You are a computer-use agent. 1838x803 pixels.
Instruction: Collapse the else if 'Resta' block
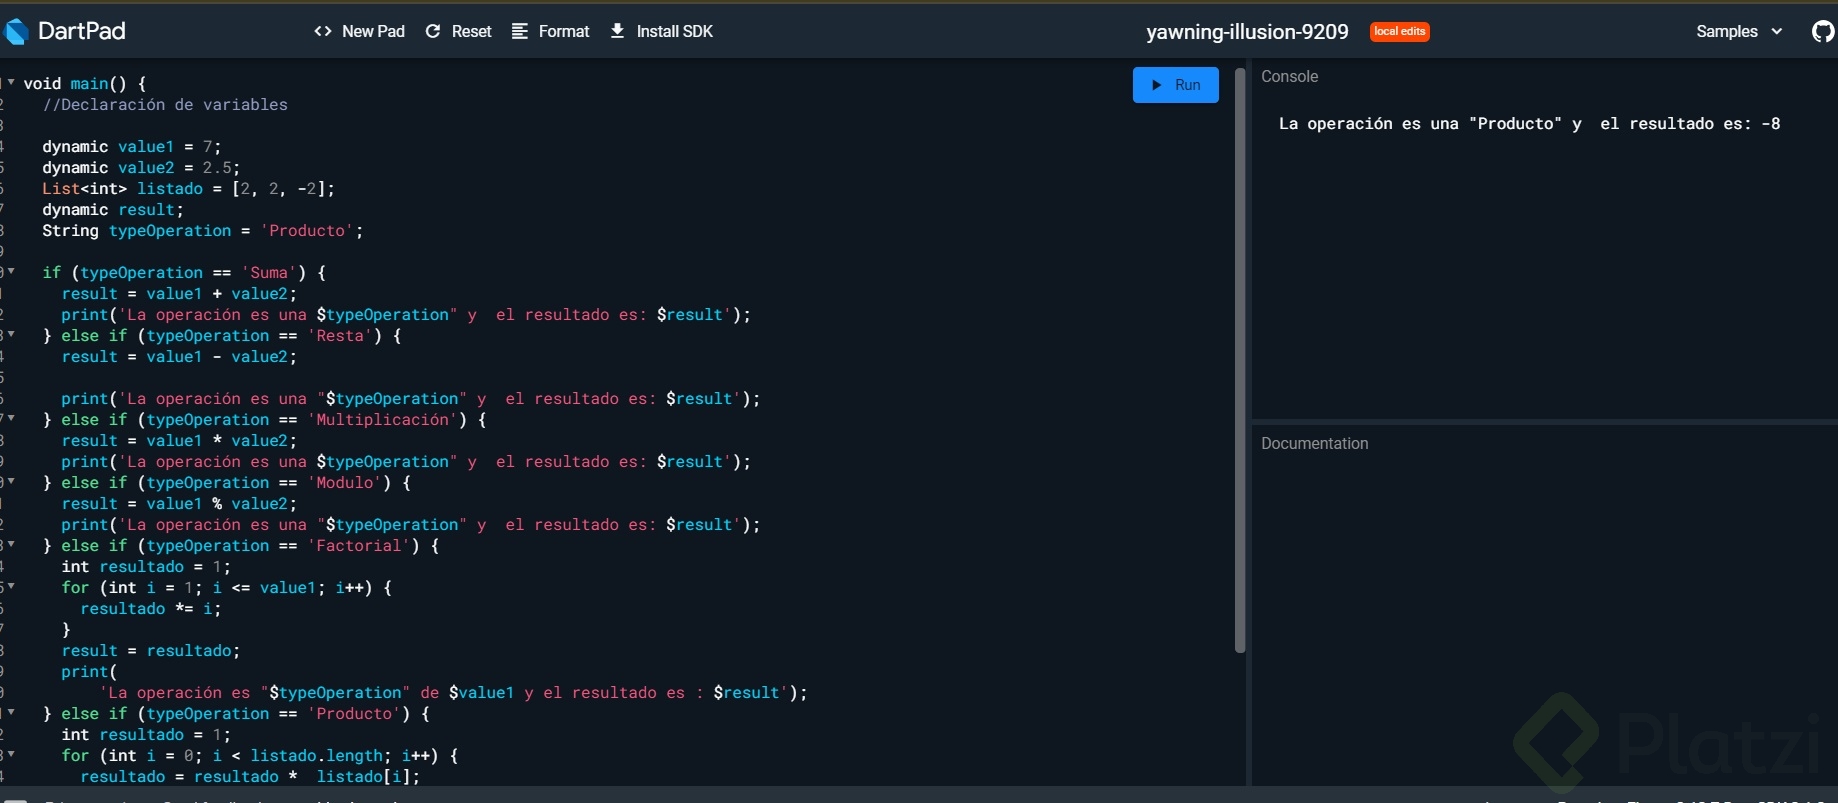[11, 334]
